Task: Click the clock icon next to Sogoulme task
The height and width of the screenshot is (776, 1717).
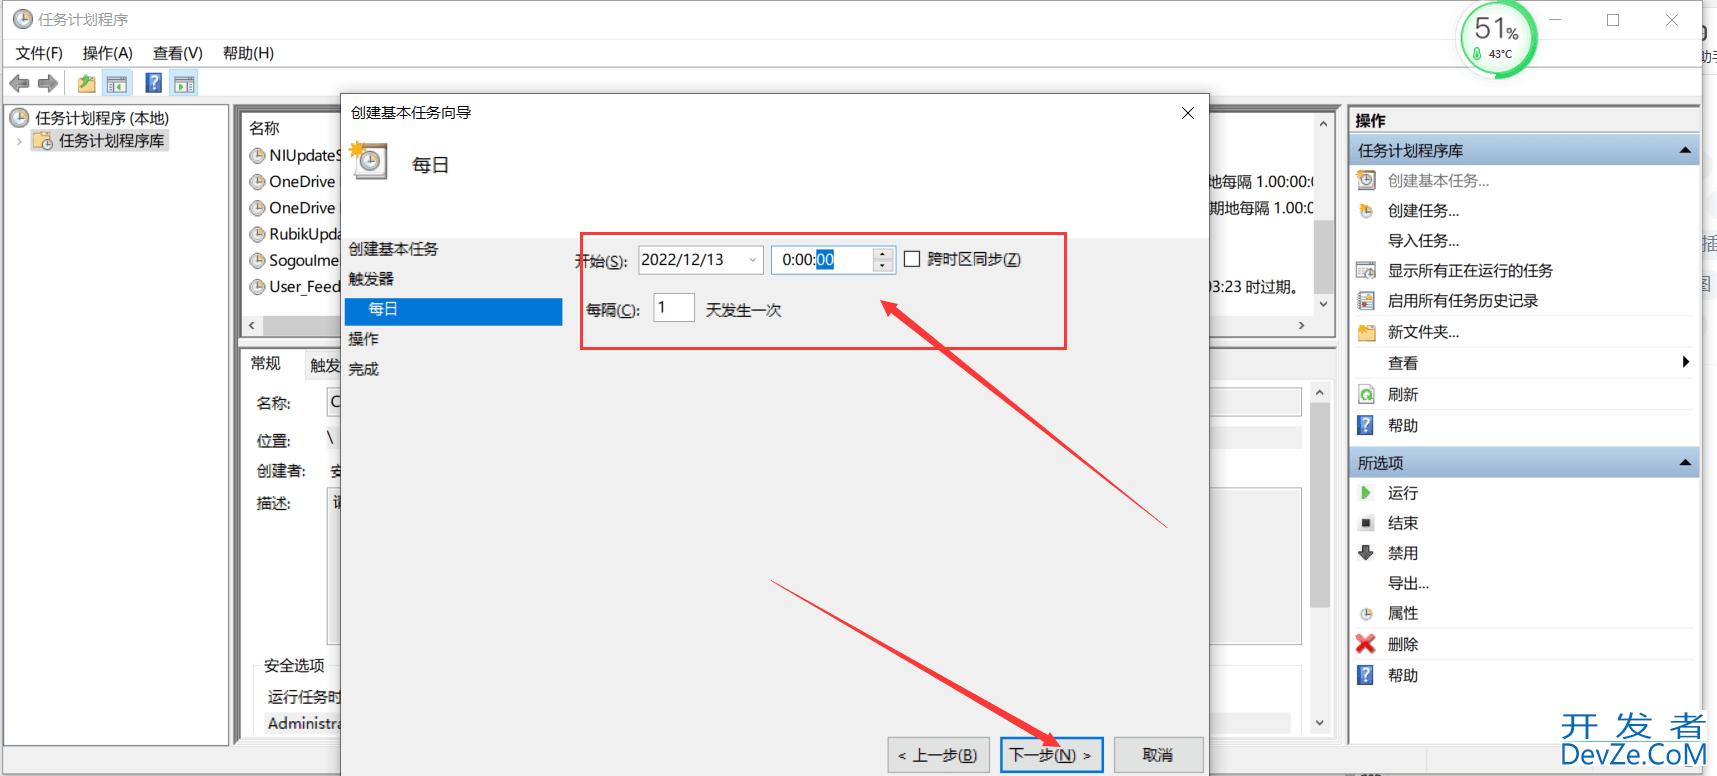Action: (257, 261)
